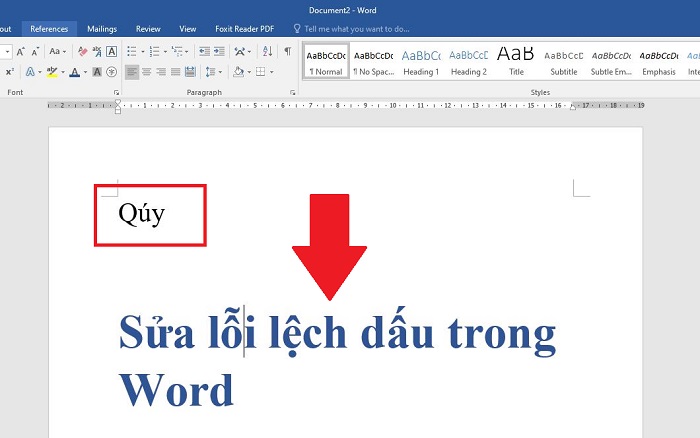Click the Decrease Indent icon
The width and height of the screenshot is (700, 438).
coord(204,51)
